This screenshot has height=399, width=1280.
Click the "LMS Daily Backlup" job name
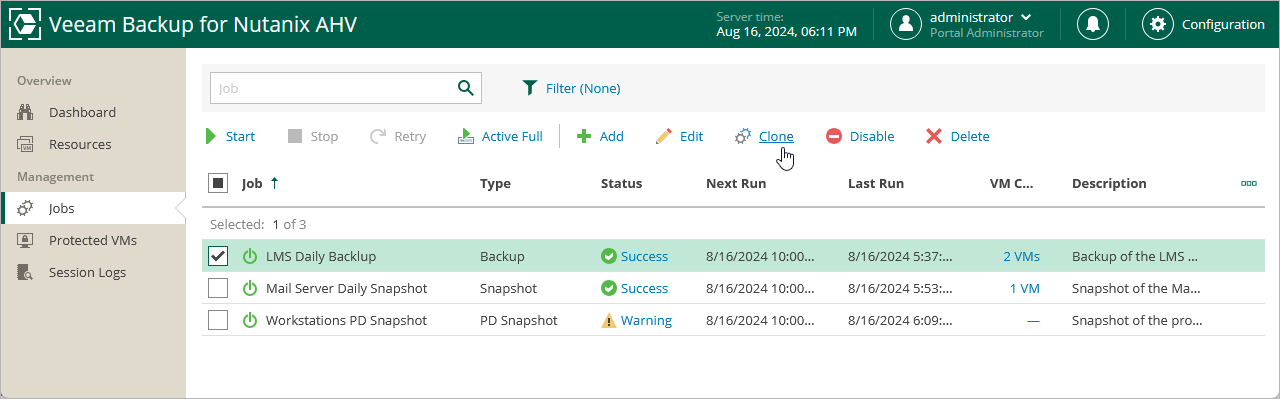pos(321,256)
